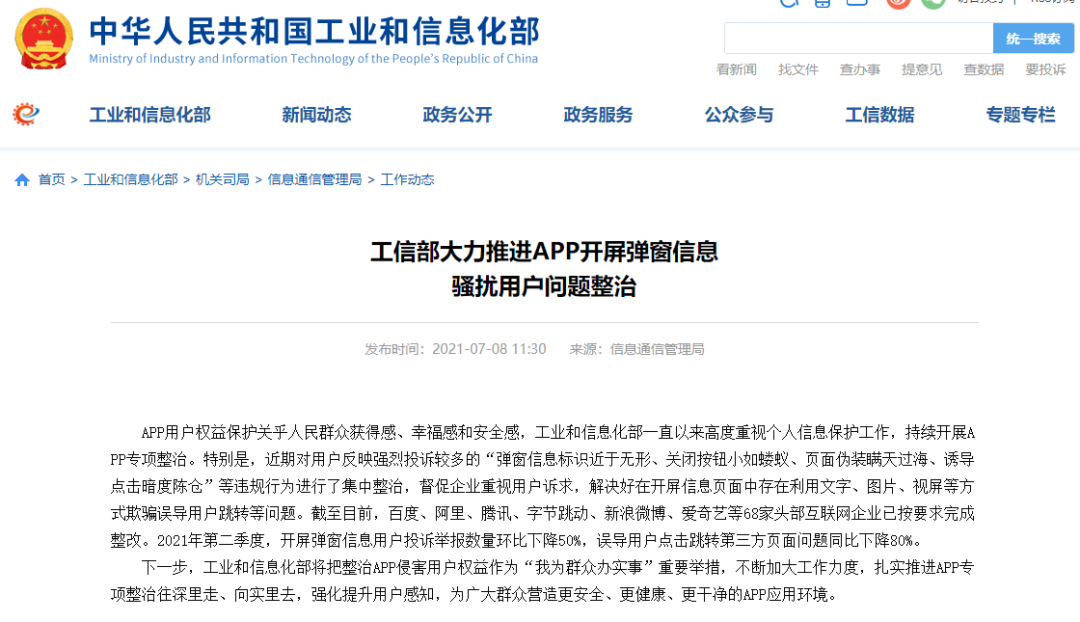Viewport: 1080px width, 622px height.
Task: Go to the 公众参与 section
Action: click(739, 115)
